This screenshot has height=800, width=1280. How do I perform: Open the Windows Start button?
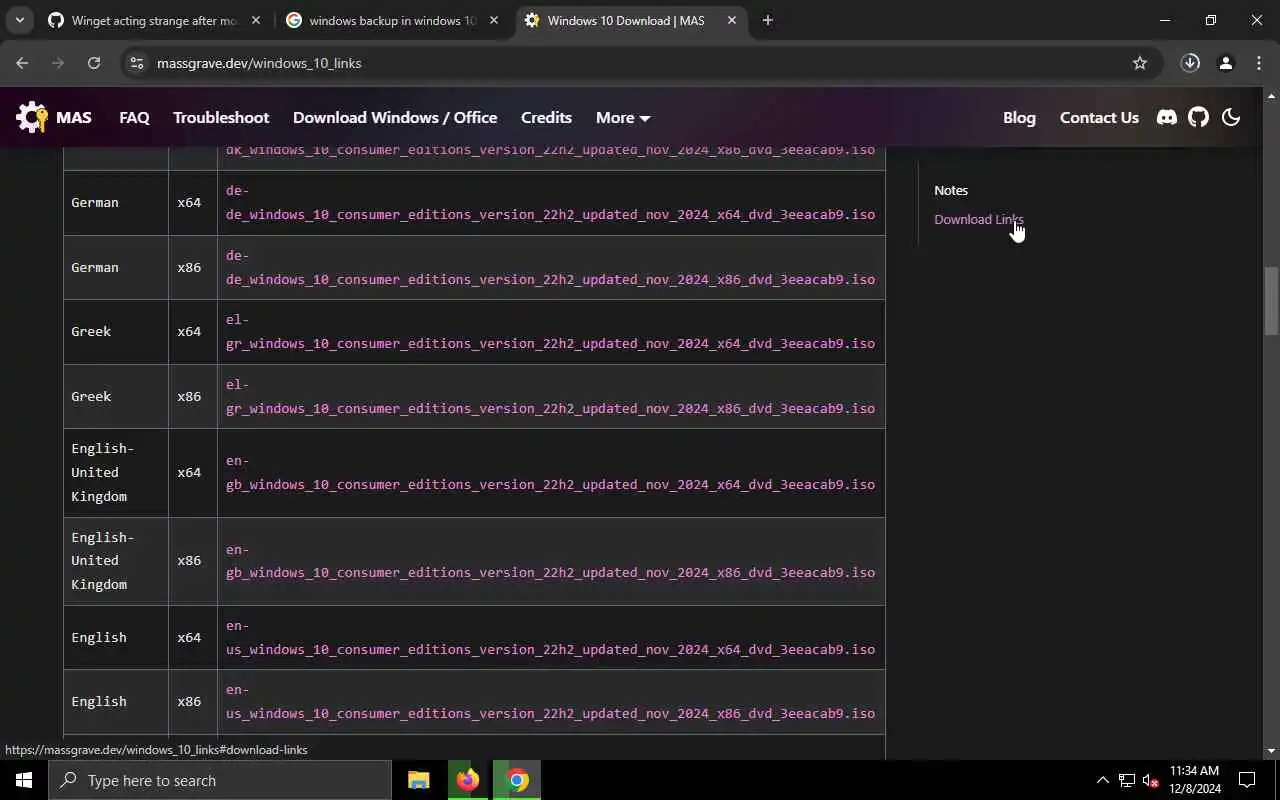pyautogui.click(x=24, y=780)
